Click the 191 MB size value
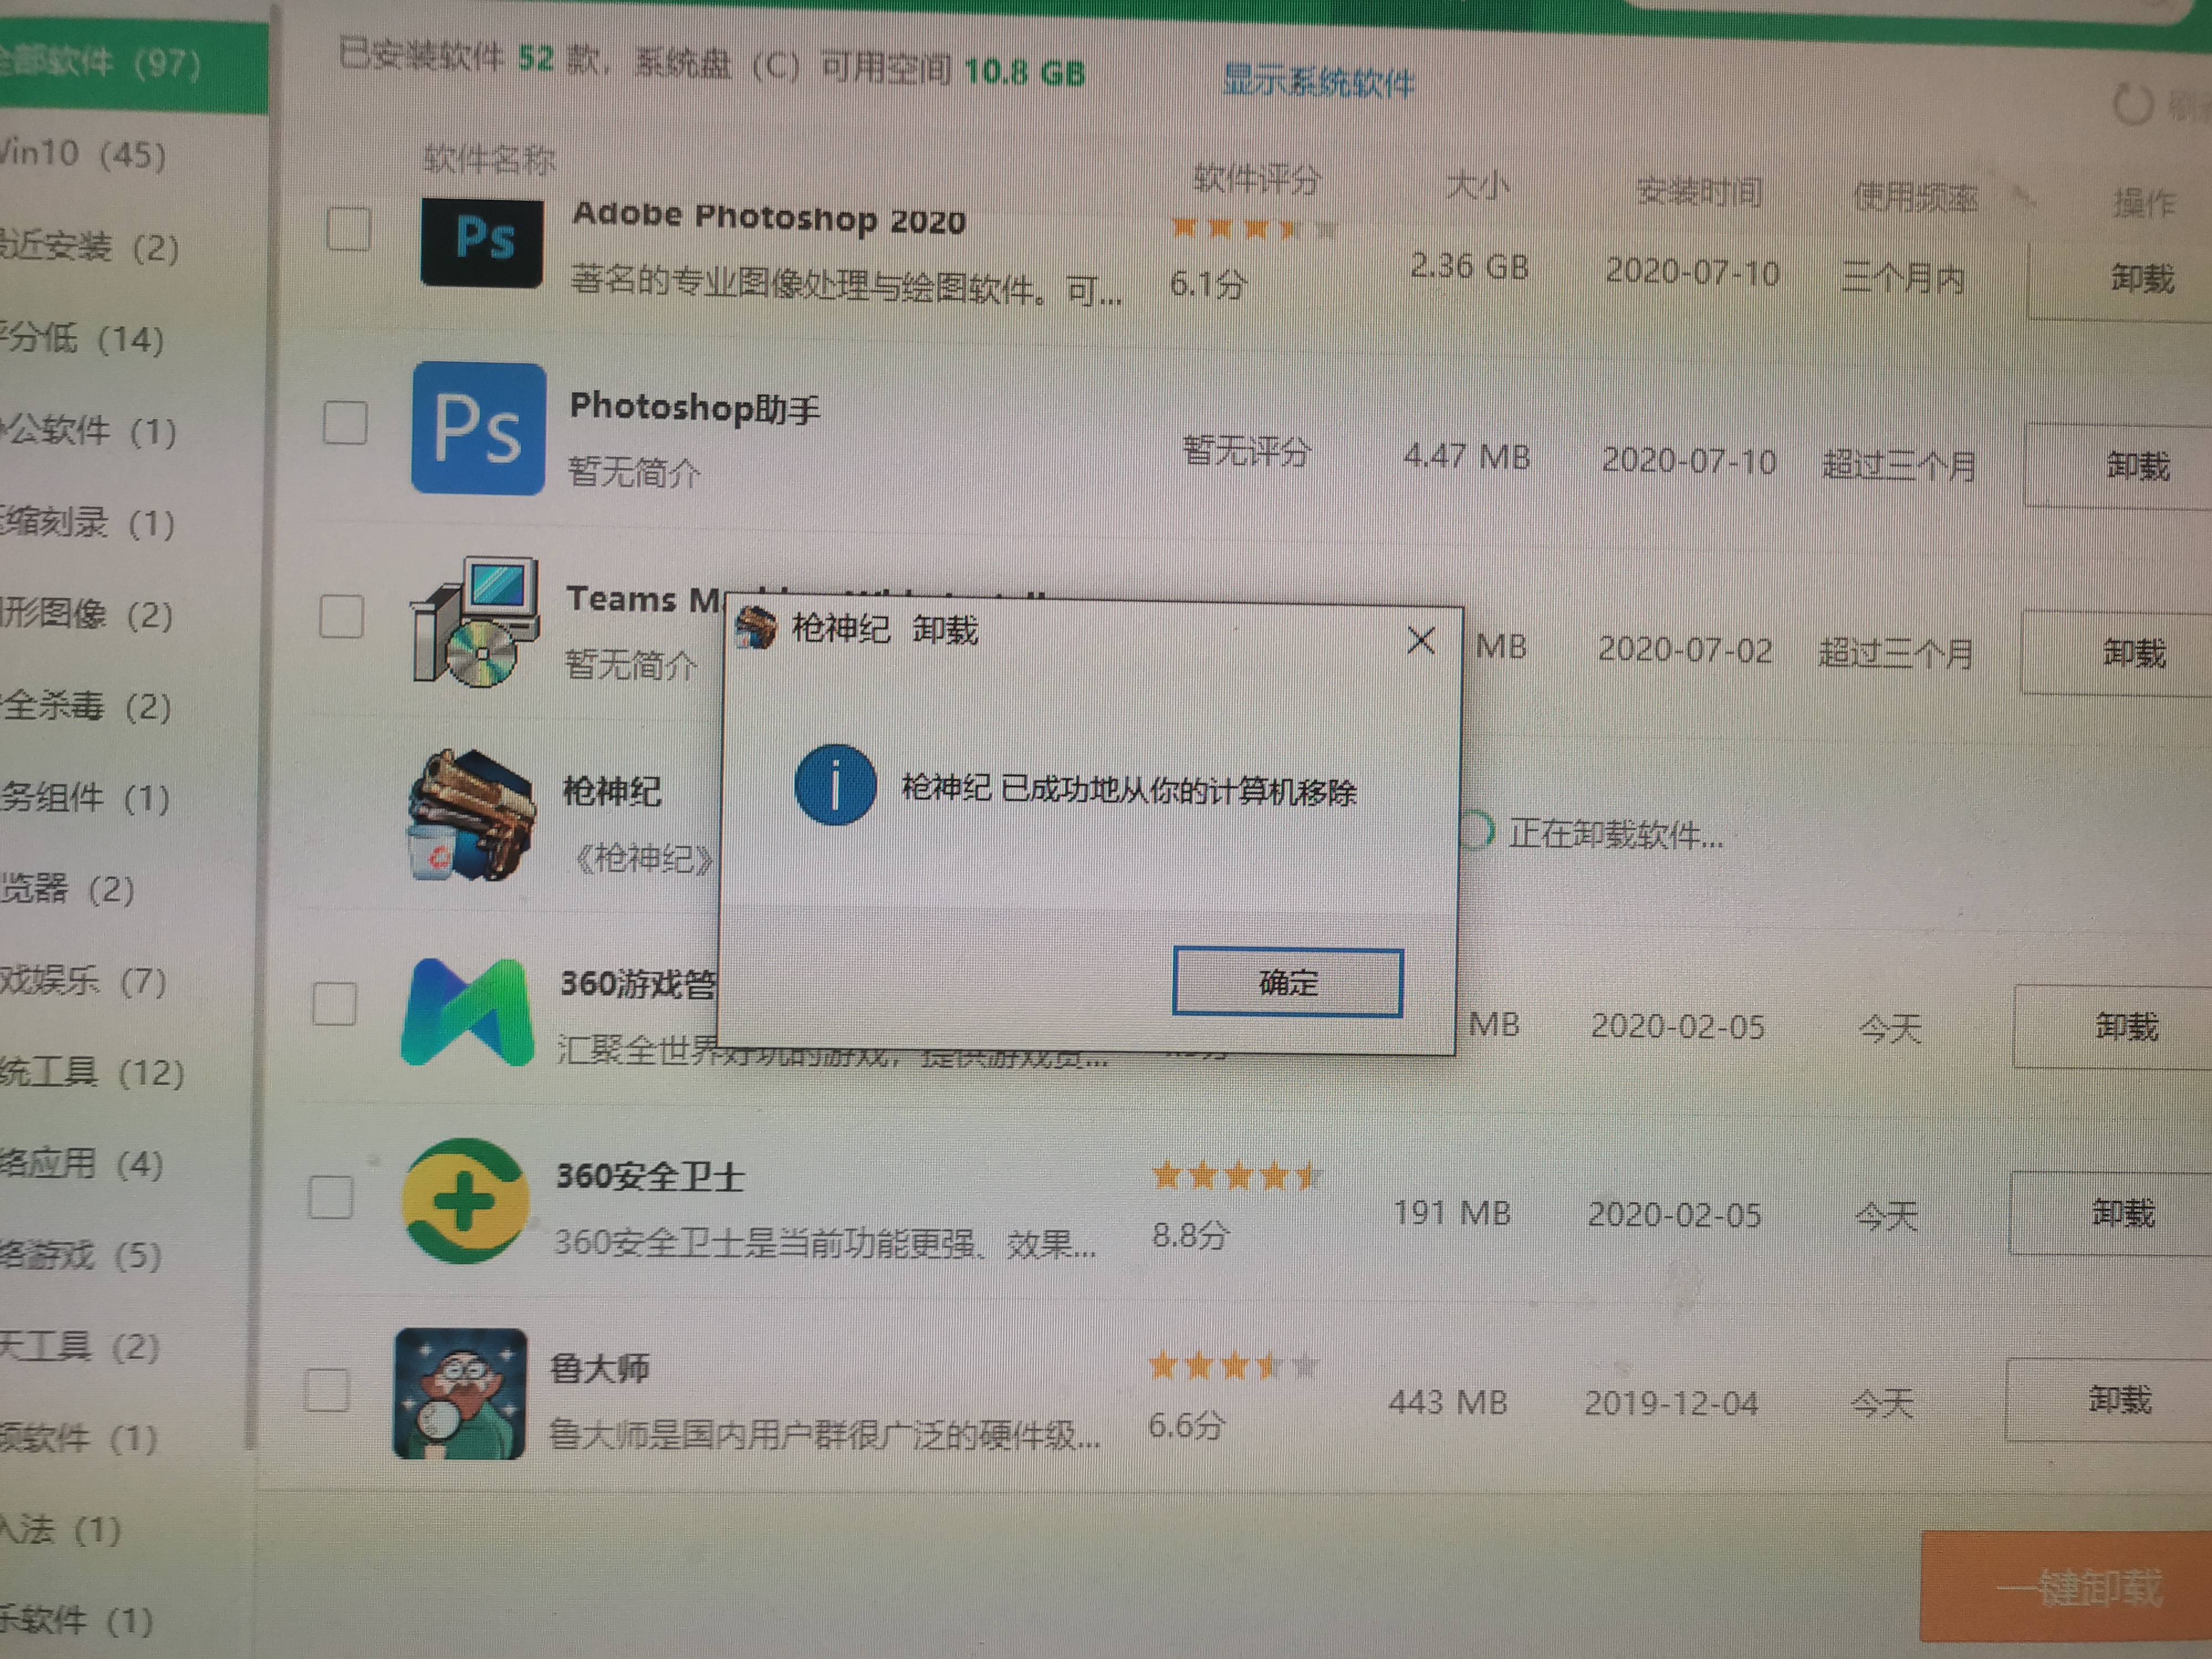2212x1659 pixels. coord(1452,1213)
